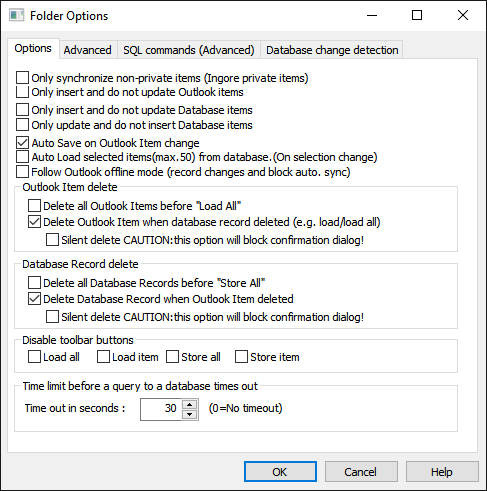Enable Delete all Outlook Items before Load All
This screenshot has height=491, width=487.
(x=34, y=206)
